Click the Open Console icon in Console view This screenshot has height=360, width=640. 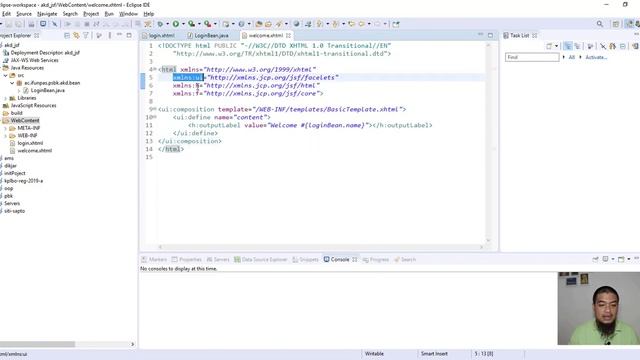coord(621,259)
